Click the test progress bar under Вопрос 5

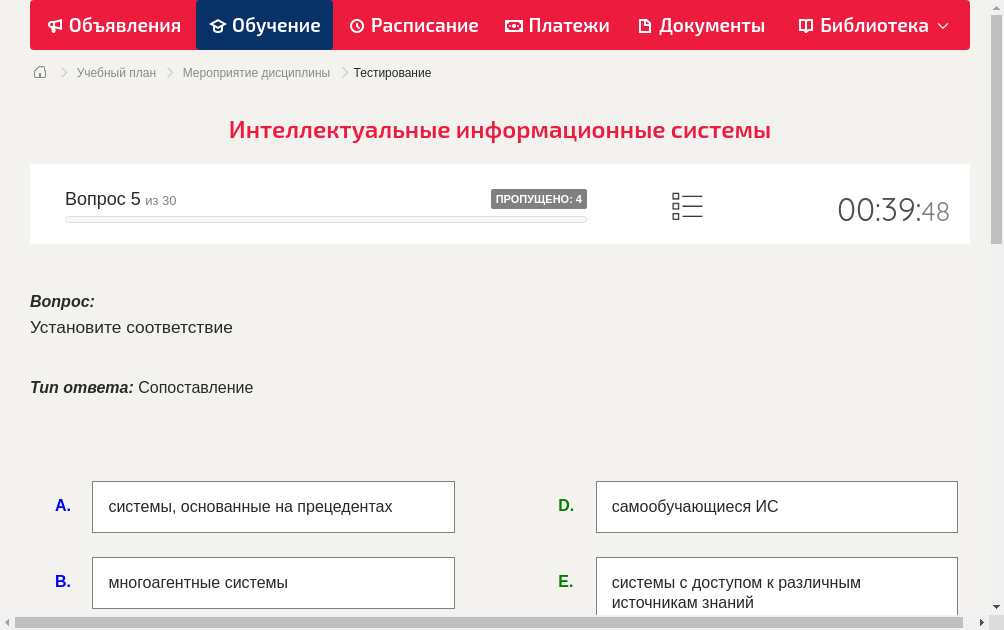(325, 219)
